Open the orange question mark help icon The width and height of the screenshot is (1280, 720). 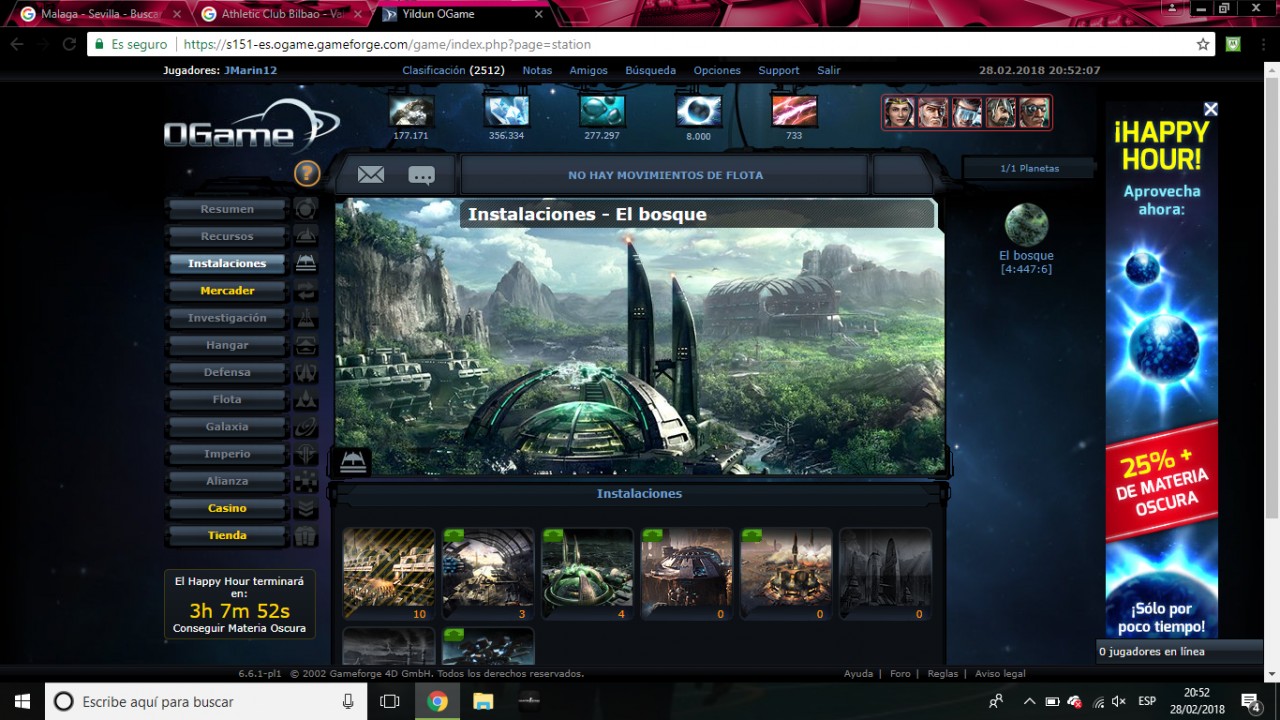(x=307, y=174)
